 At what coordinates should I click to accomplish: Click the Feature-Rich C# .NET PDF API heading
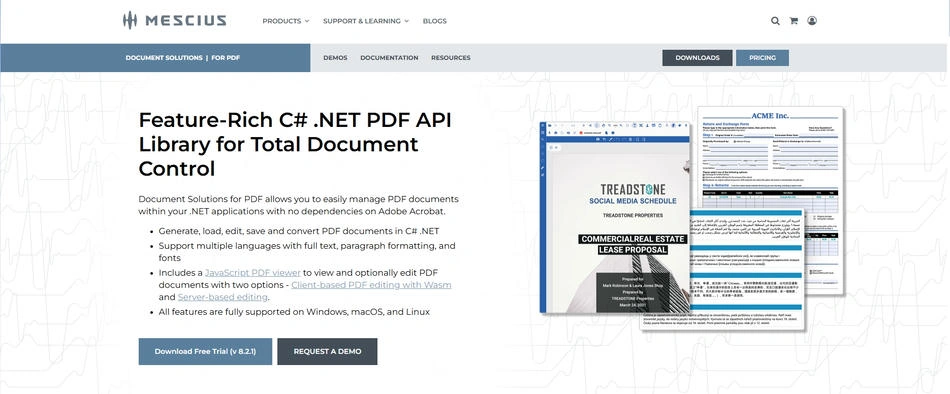click(295, 144)
